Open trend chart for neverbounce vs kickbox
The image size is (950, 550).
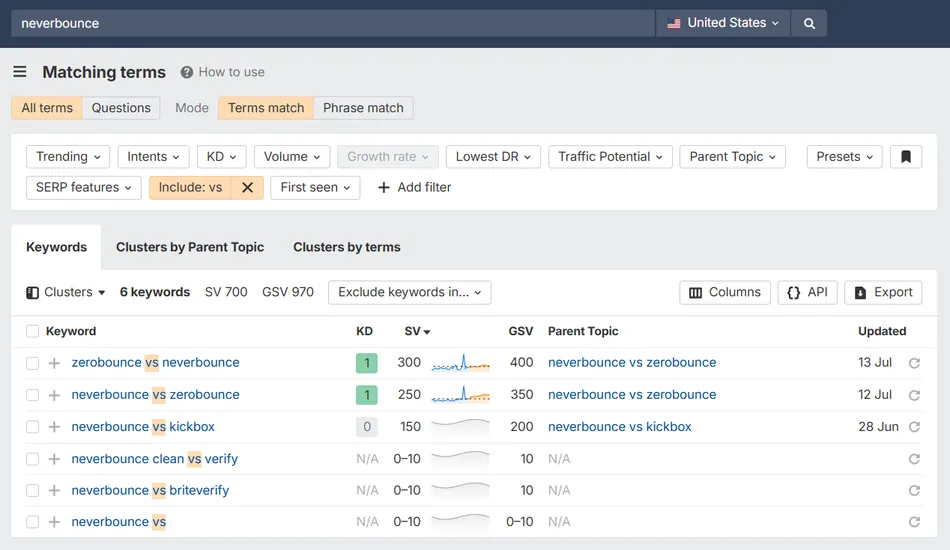(460, 426)
